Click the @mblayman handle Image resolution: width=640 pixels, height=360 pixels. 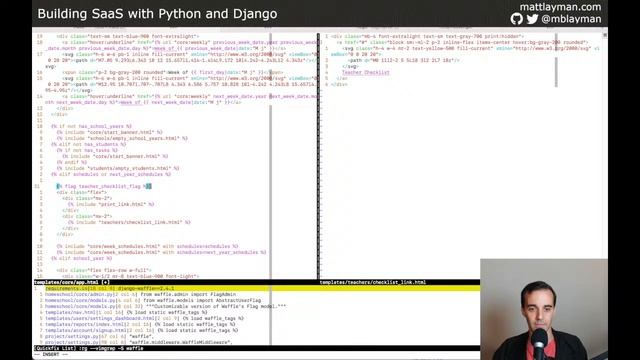click(571, 19)
